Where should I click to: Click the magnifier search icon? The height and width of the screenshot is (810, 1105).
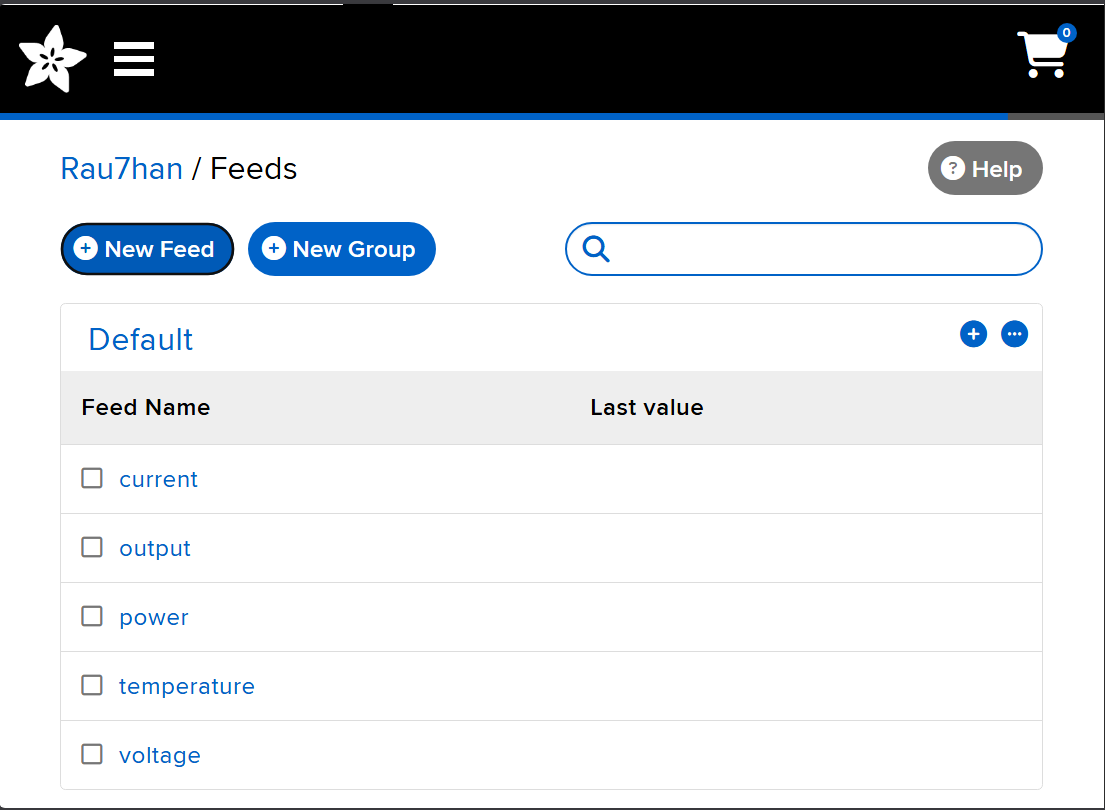pos(595,249)
